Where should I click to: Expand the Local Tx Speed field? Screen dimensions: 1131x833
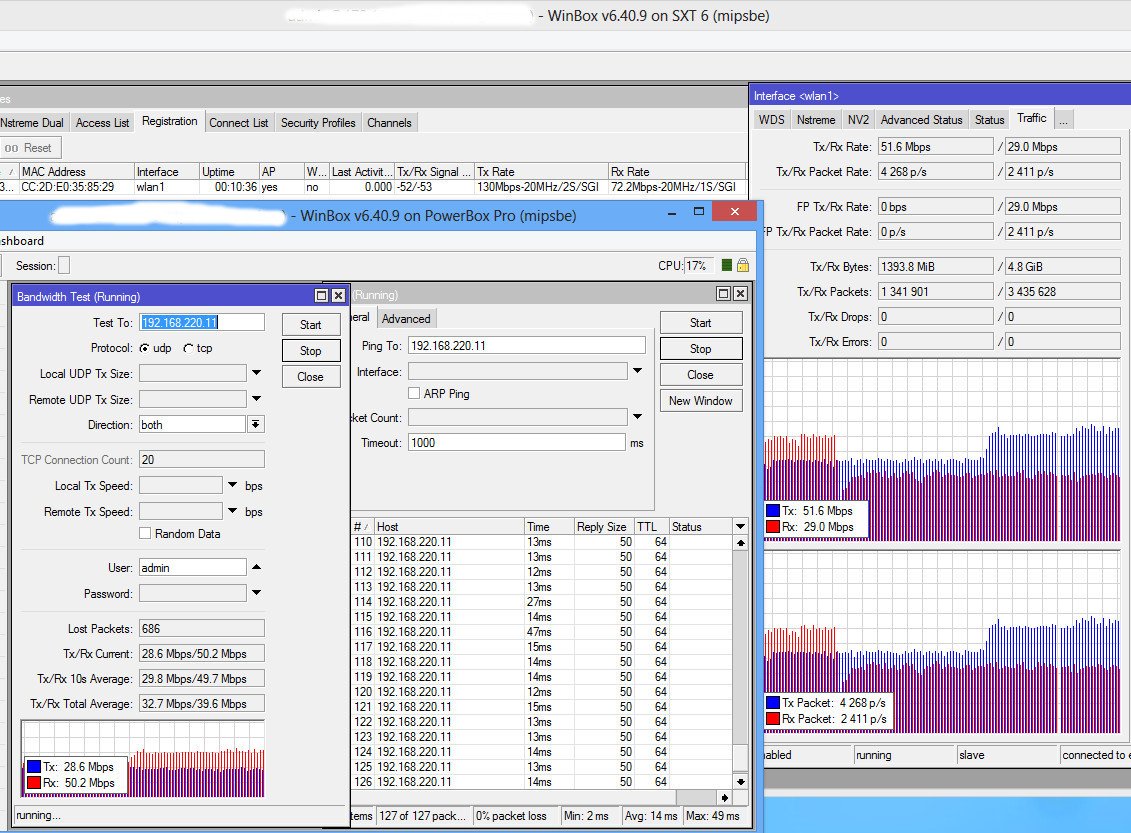232,485
